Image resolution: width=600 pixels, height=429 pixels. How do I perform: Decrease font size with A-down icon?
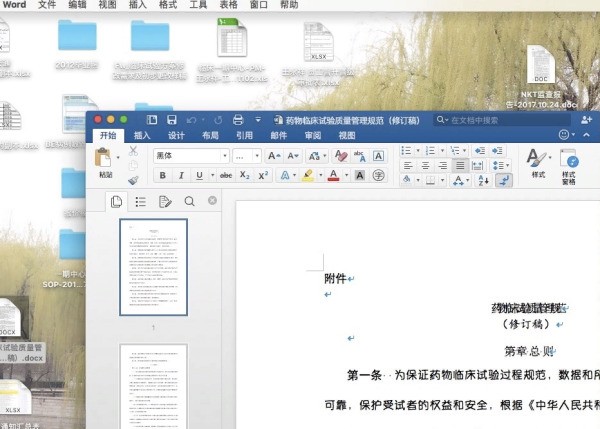tap(293, 156)
